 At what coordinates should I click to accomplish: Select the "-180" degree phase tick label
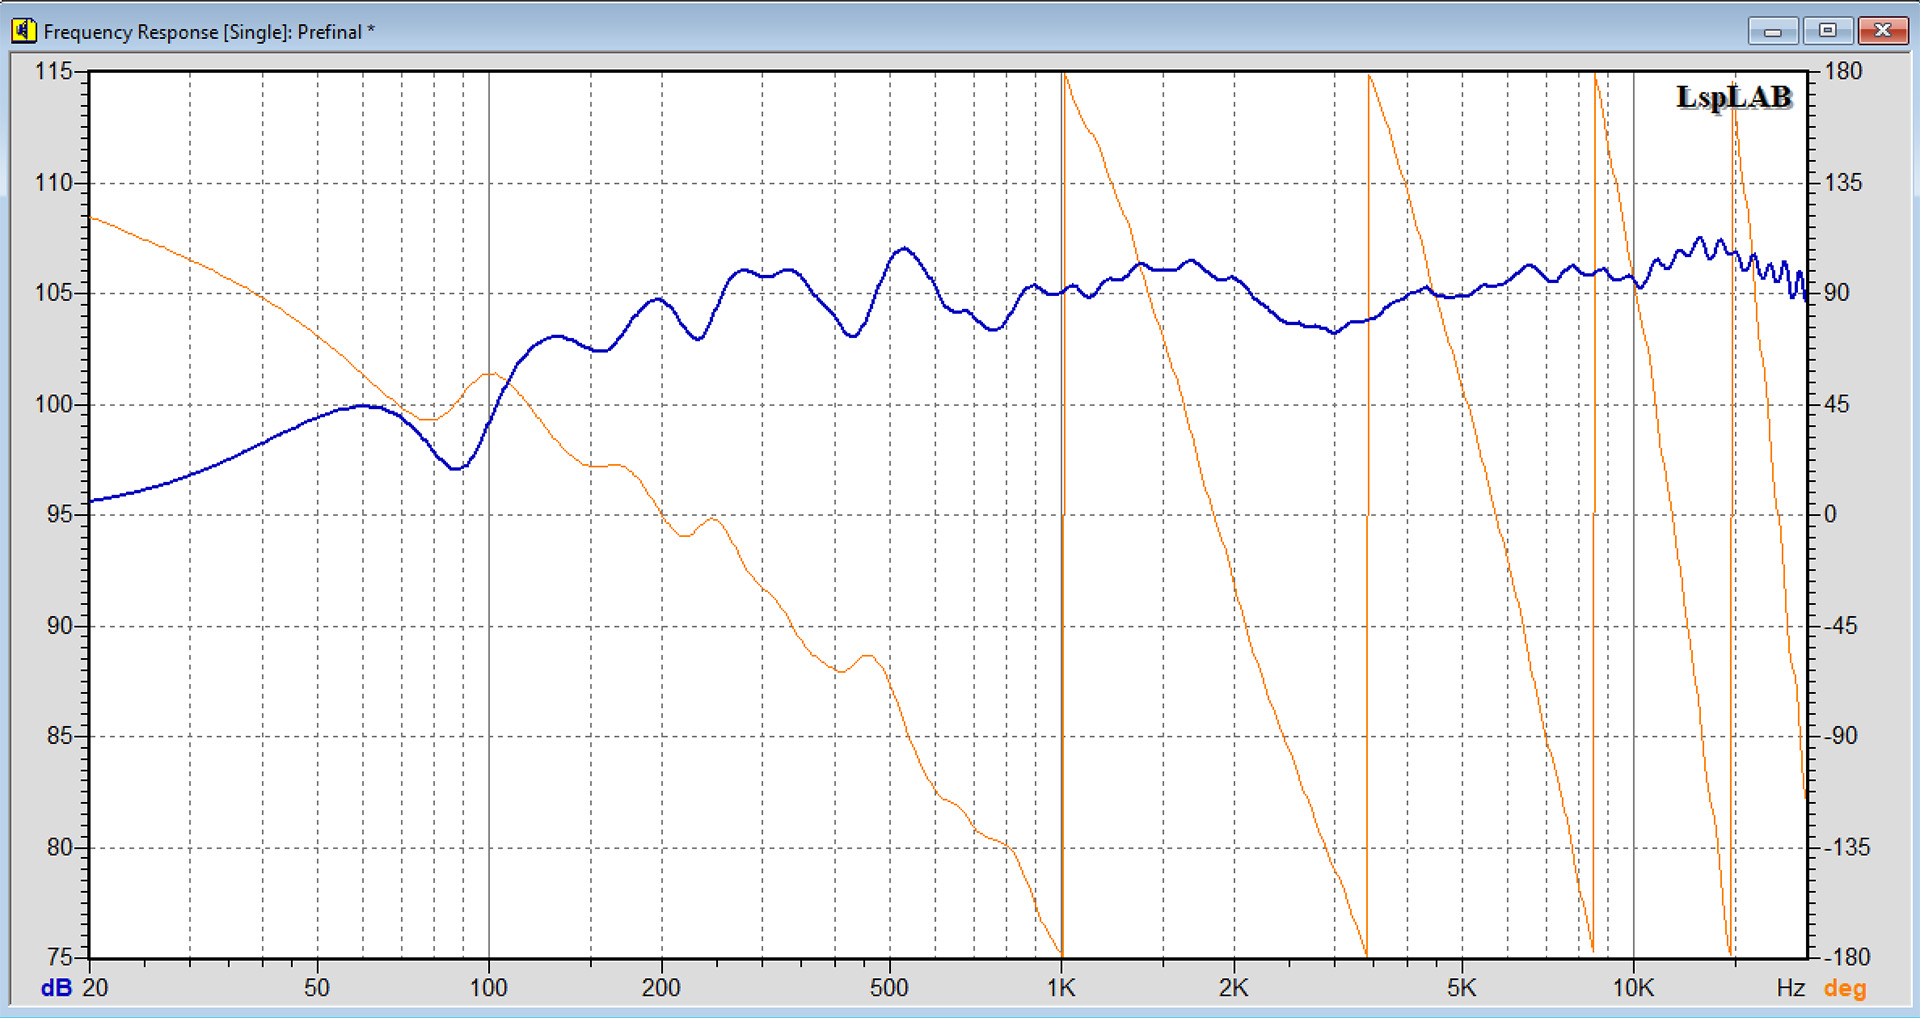click(1847, 957)
